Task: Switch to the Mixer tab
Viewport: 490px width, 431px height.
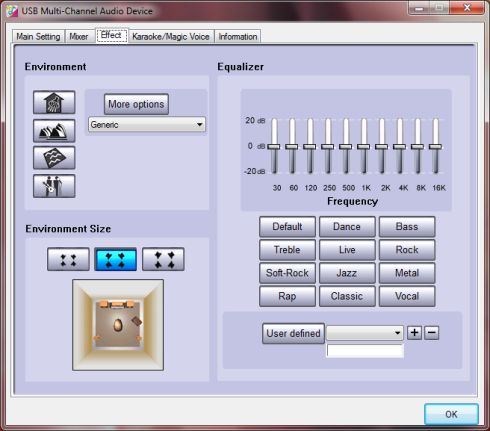Action: point(79,36)
